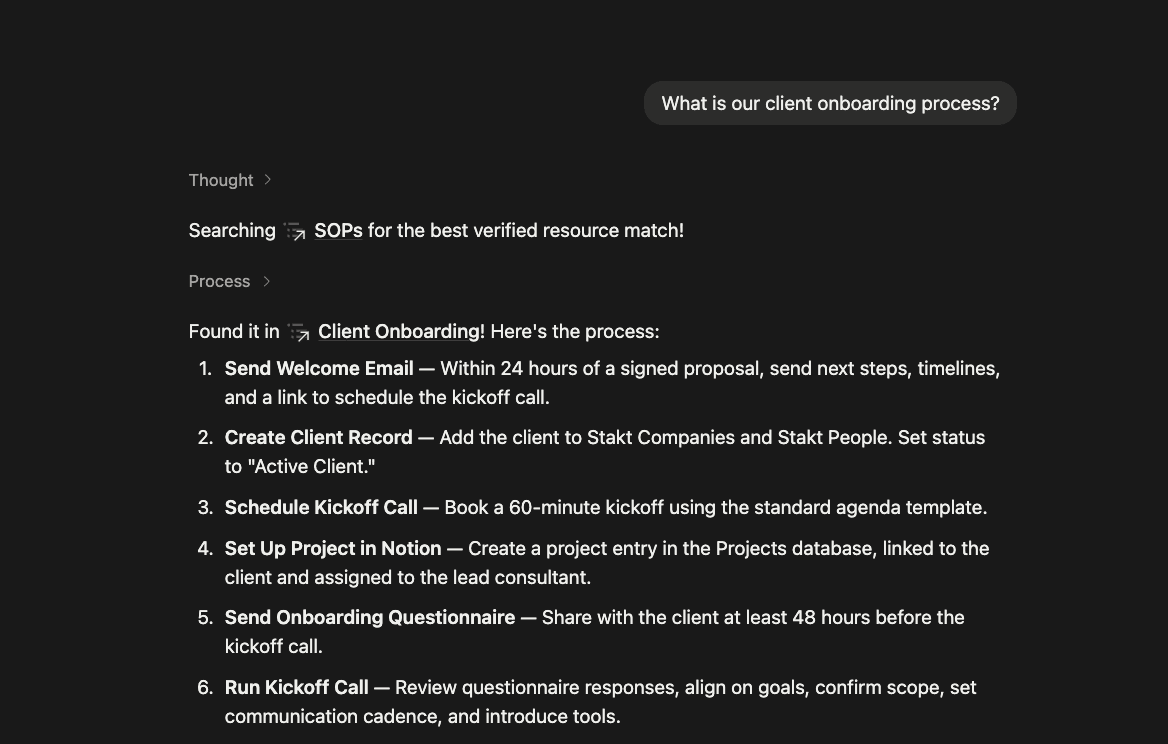Image resolution: width=1168 pixels, height=744 pixels.
Task: Click the arrow glyph in the SOPs resource icon
Action: point(300,236)
